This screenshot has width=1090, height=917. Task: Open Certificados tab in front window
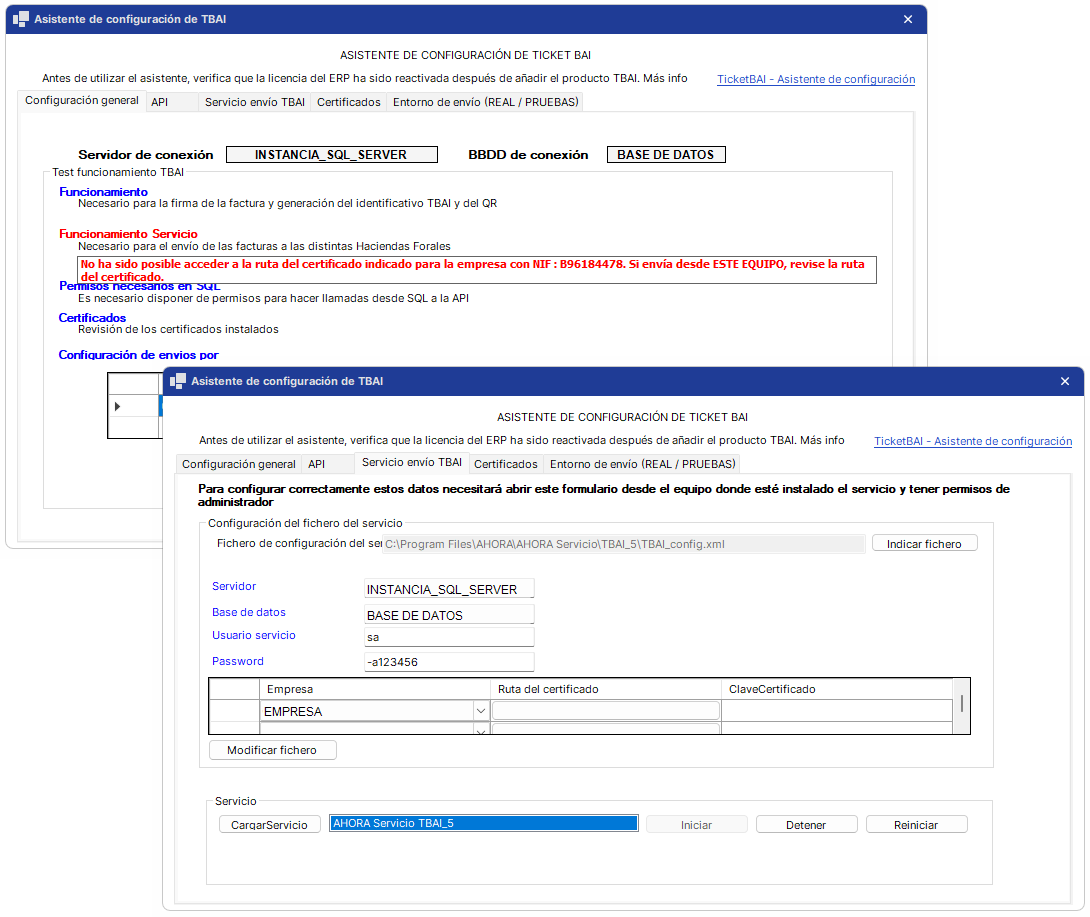(505, 464)
